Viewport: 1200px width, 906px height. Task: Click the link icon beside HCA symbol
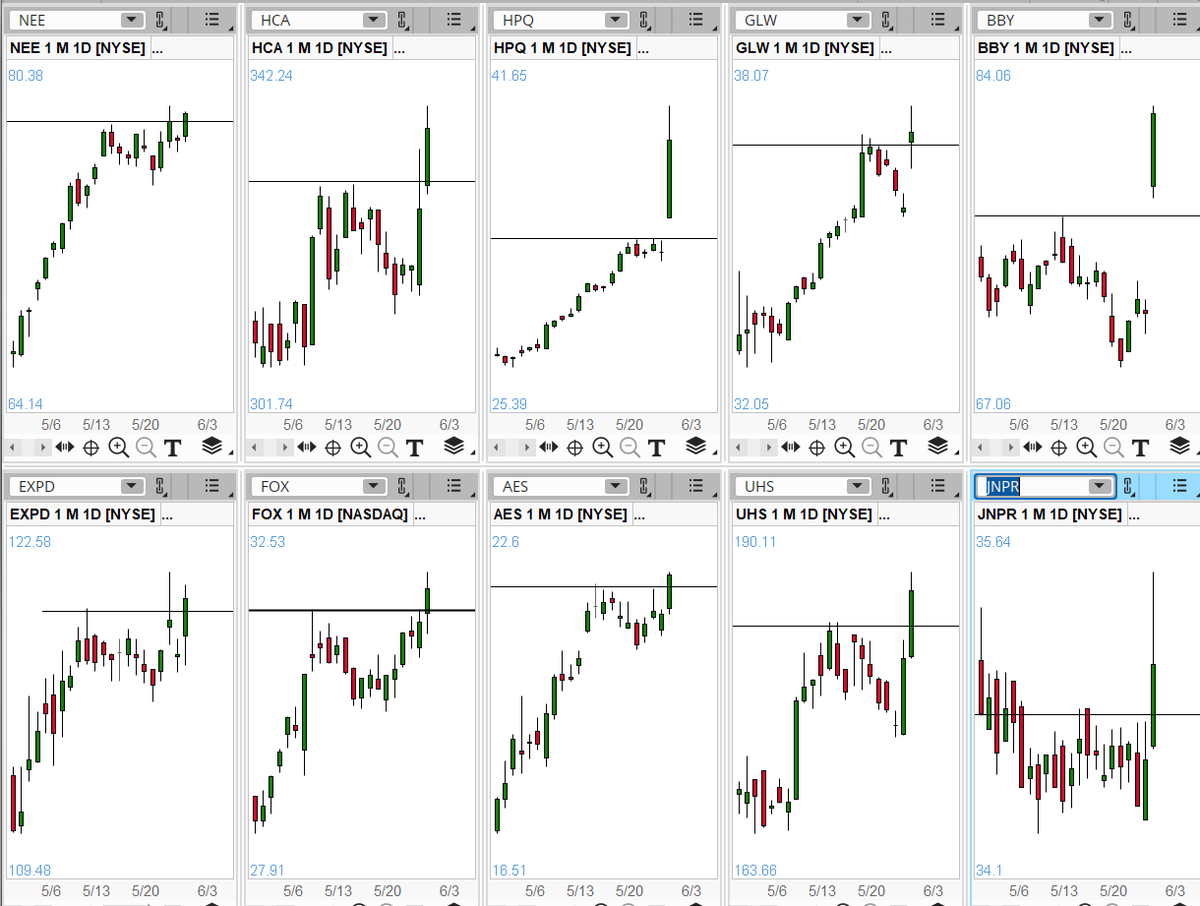click(402, 20)
